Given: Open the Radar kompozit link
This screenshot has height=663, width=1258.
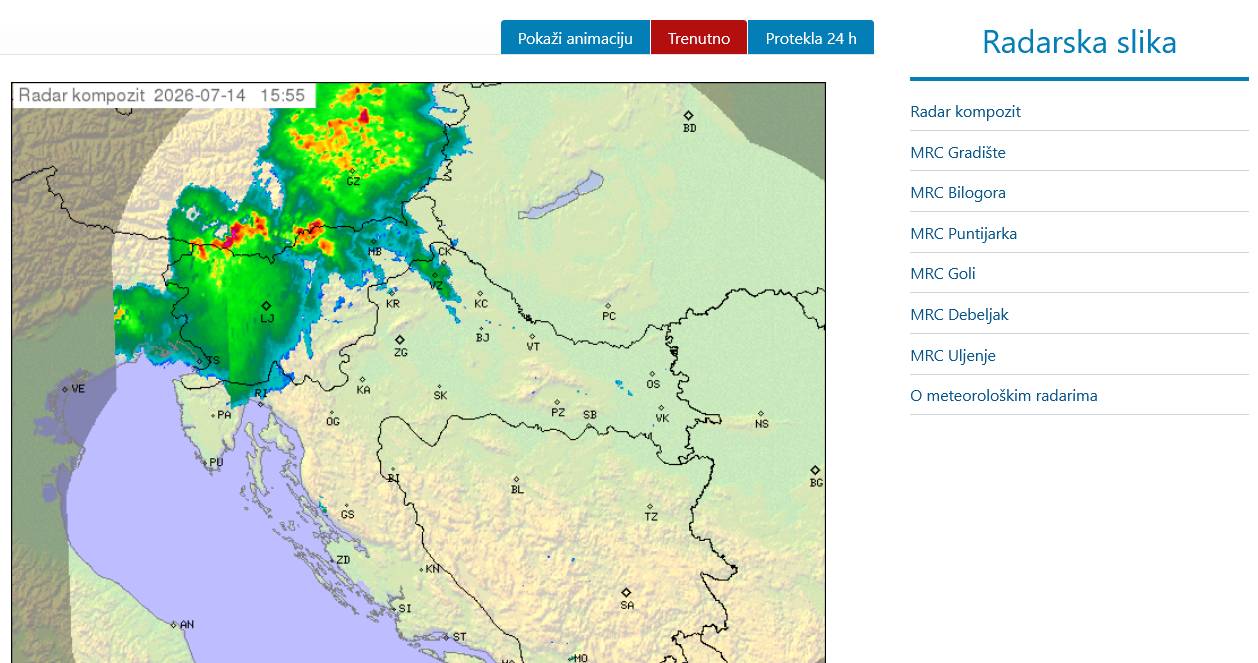Looking at the screenshot, I should [965, 111].
